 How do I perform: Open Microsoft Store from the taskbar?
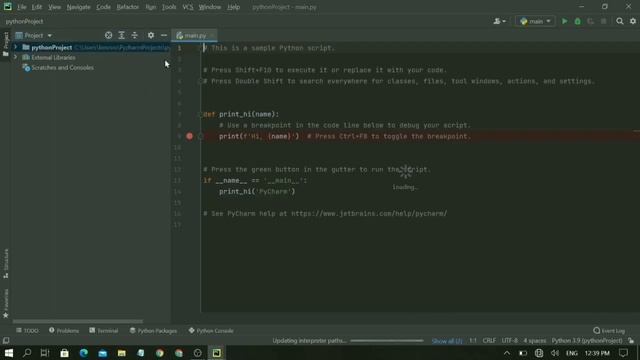[x=64, y=353]
